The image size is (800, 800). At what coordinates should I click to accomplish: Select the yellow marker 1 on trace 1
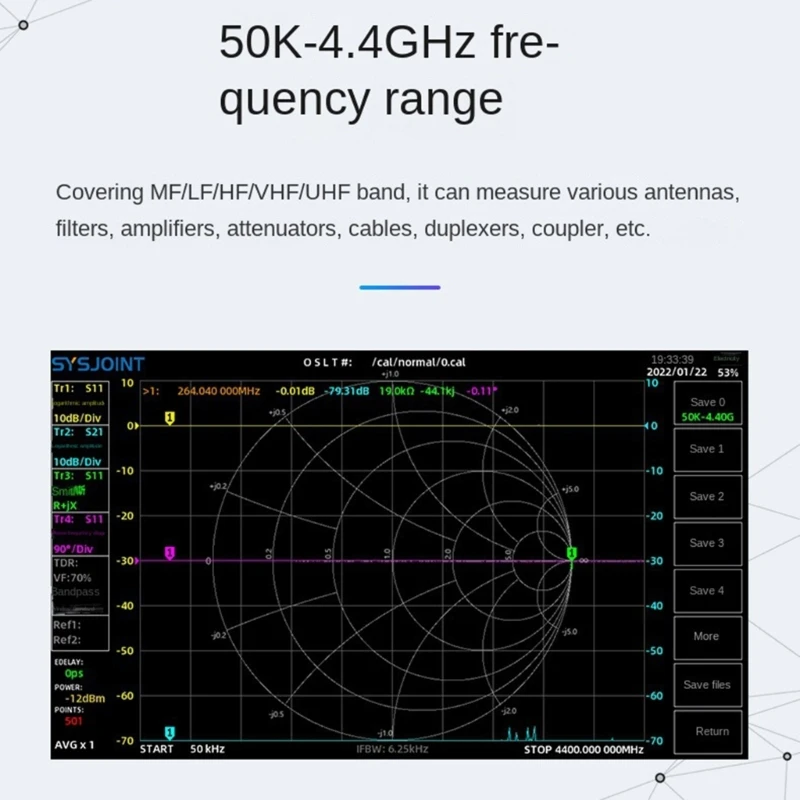pos(170,418)
